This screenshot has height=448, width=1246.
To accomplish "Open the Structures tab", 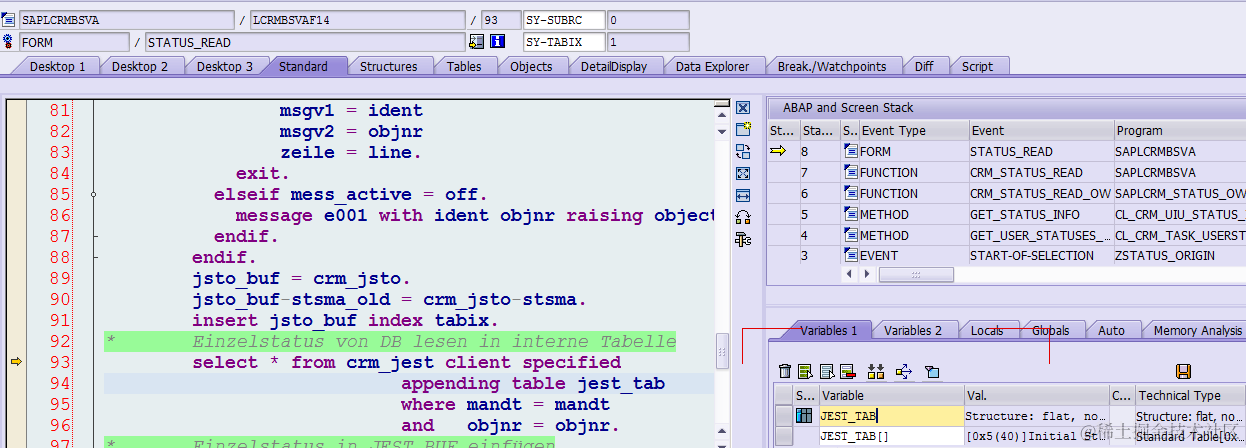I will click(x=389, y=66).
